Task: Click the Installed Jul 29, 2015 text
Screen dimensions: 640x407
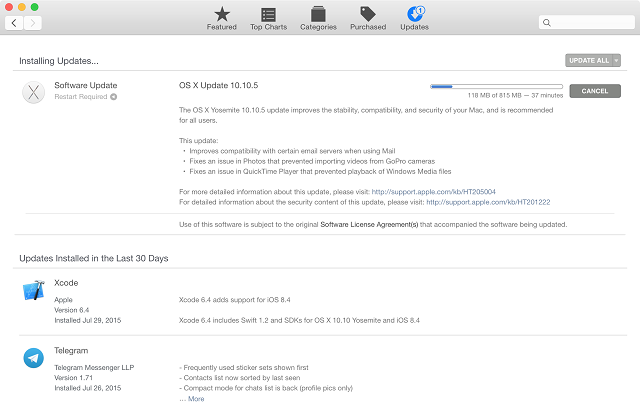Action: tap(88, 320)
